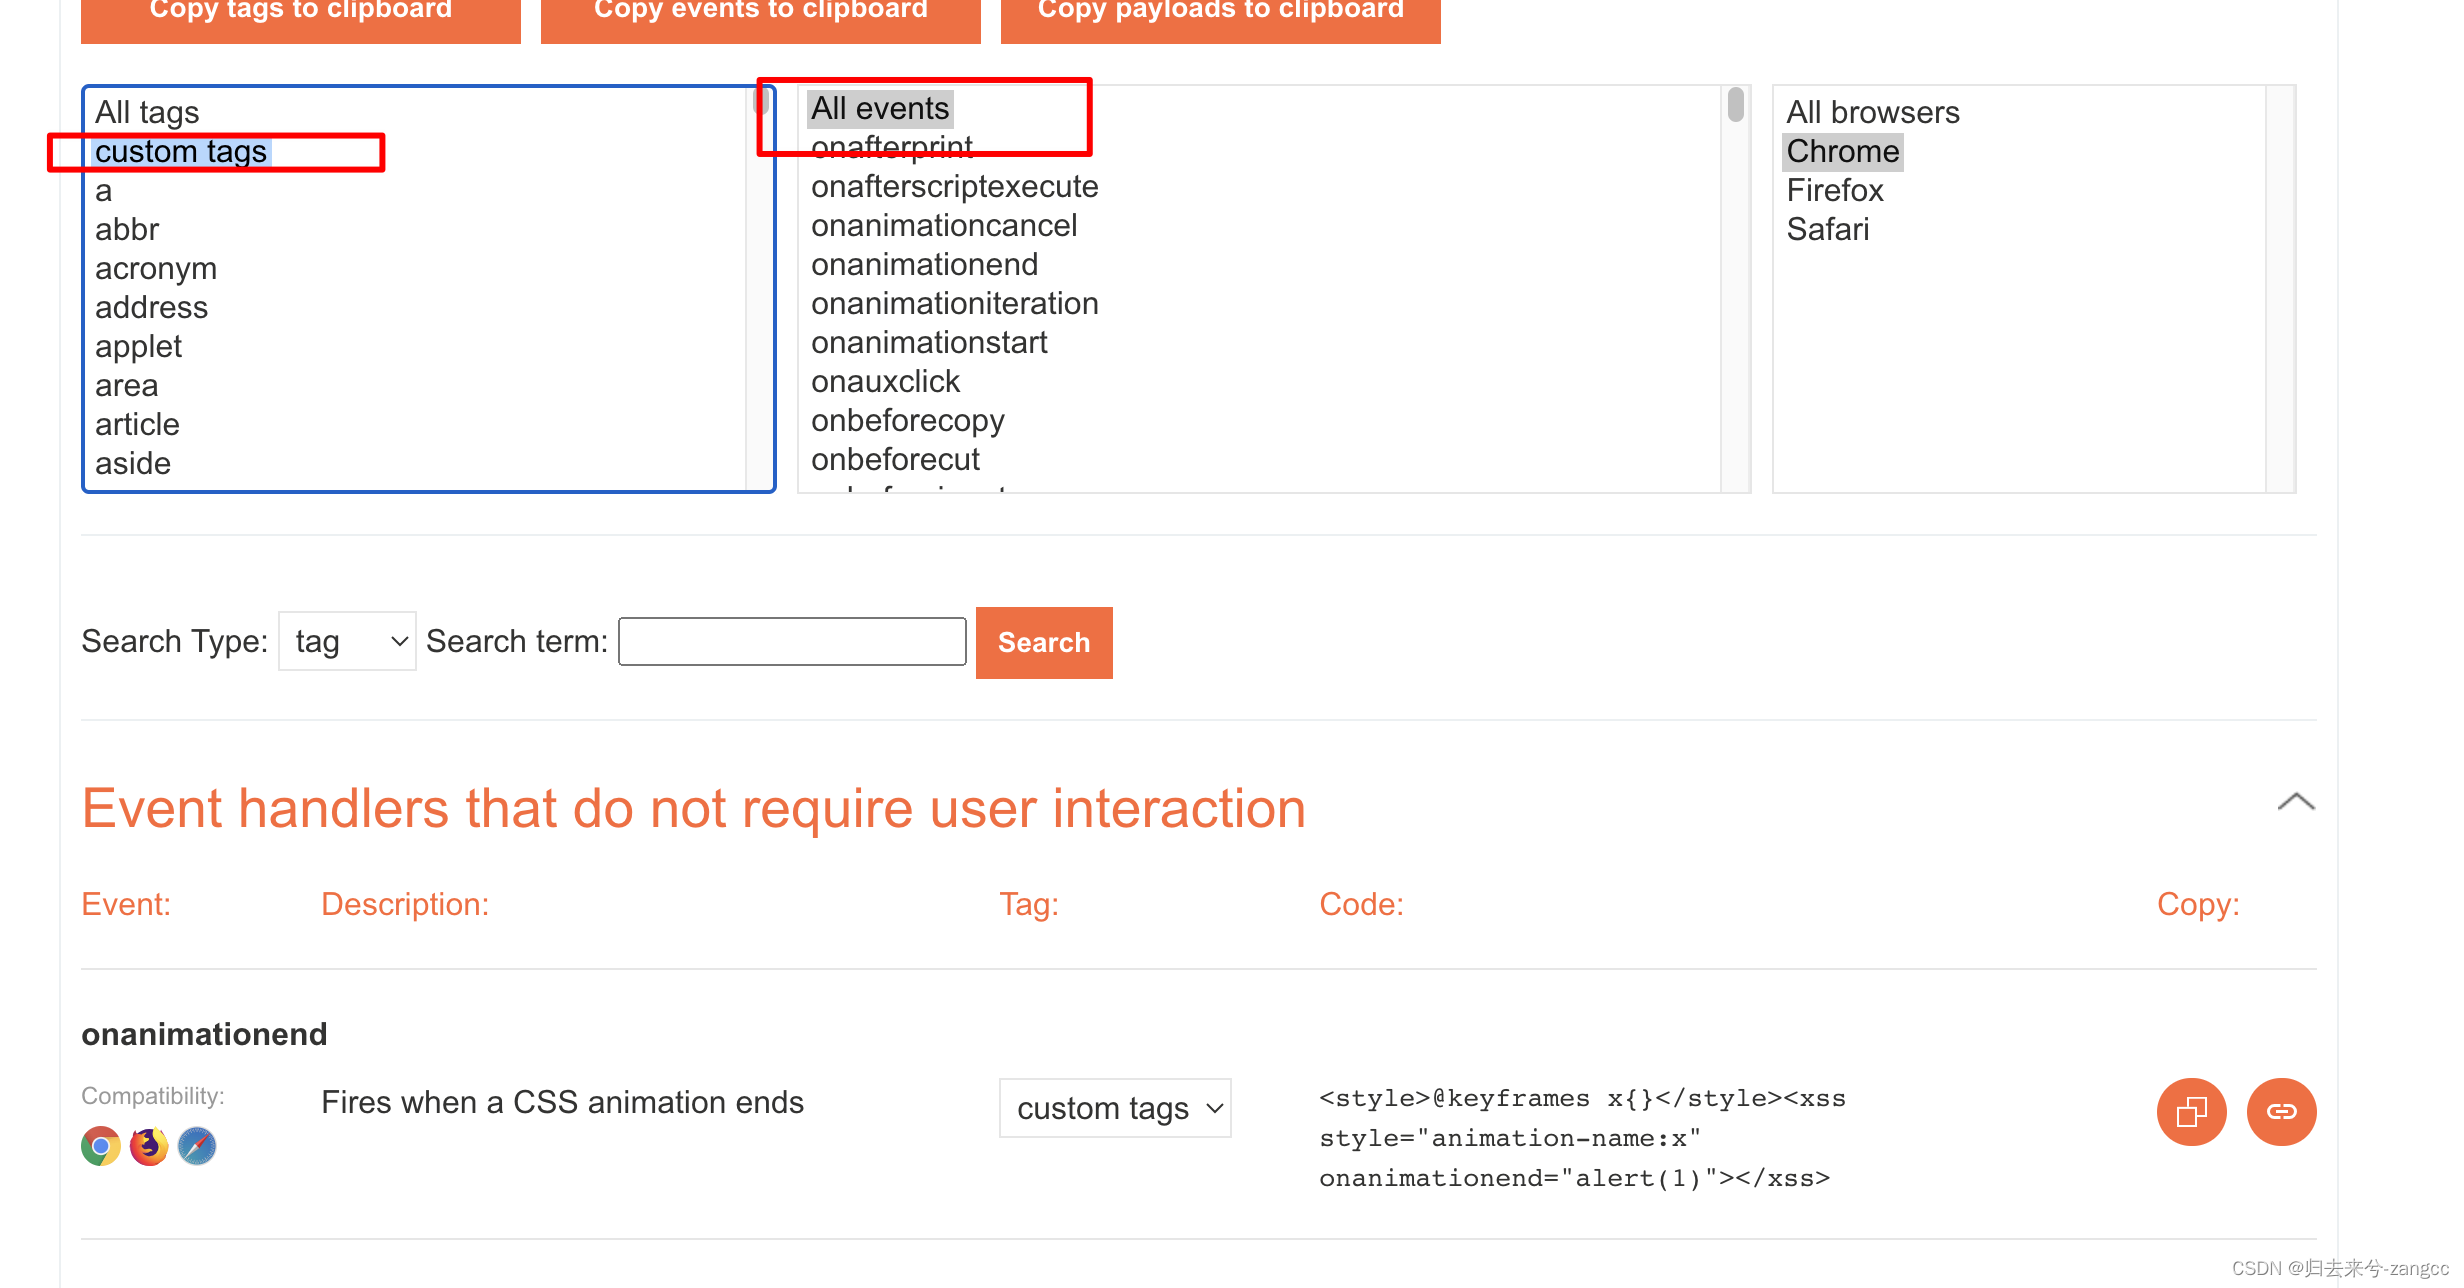
Task: Select onanimationstart event
Action: (x=929, y=342)
